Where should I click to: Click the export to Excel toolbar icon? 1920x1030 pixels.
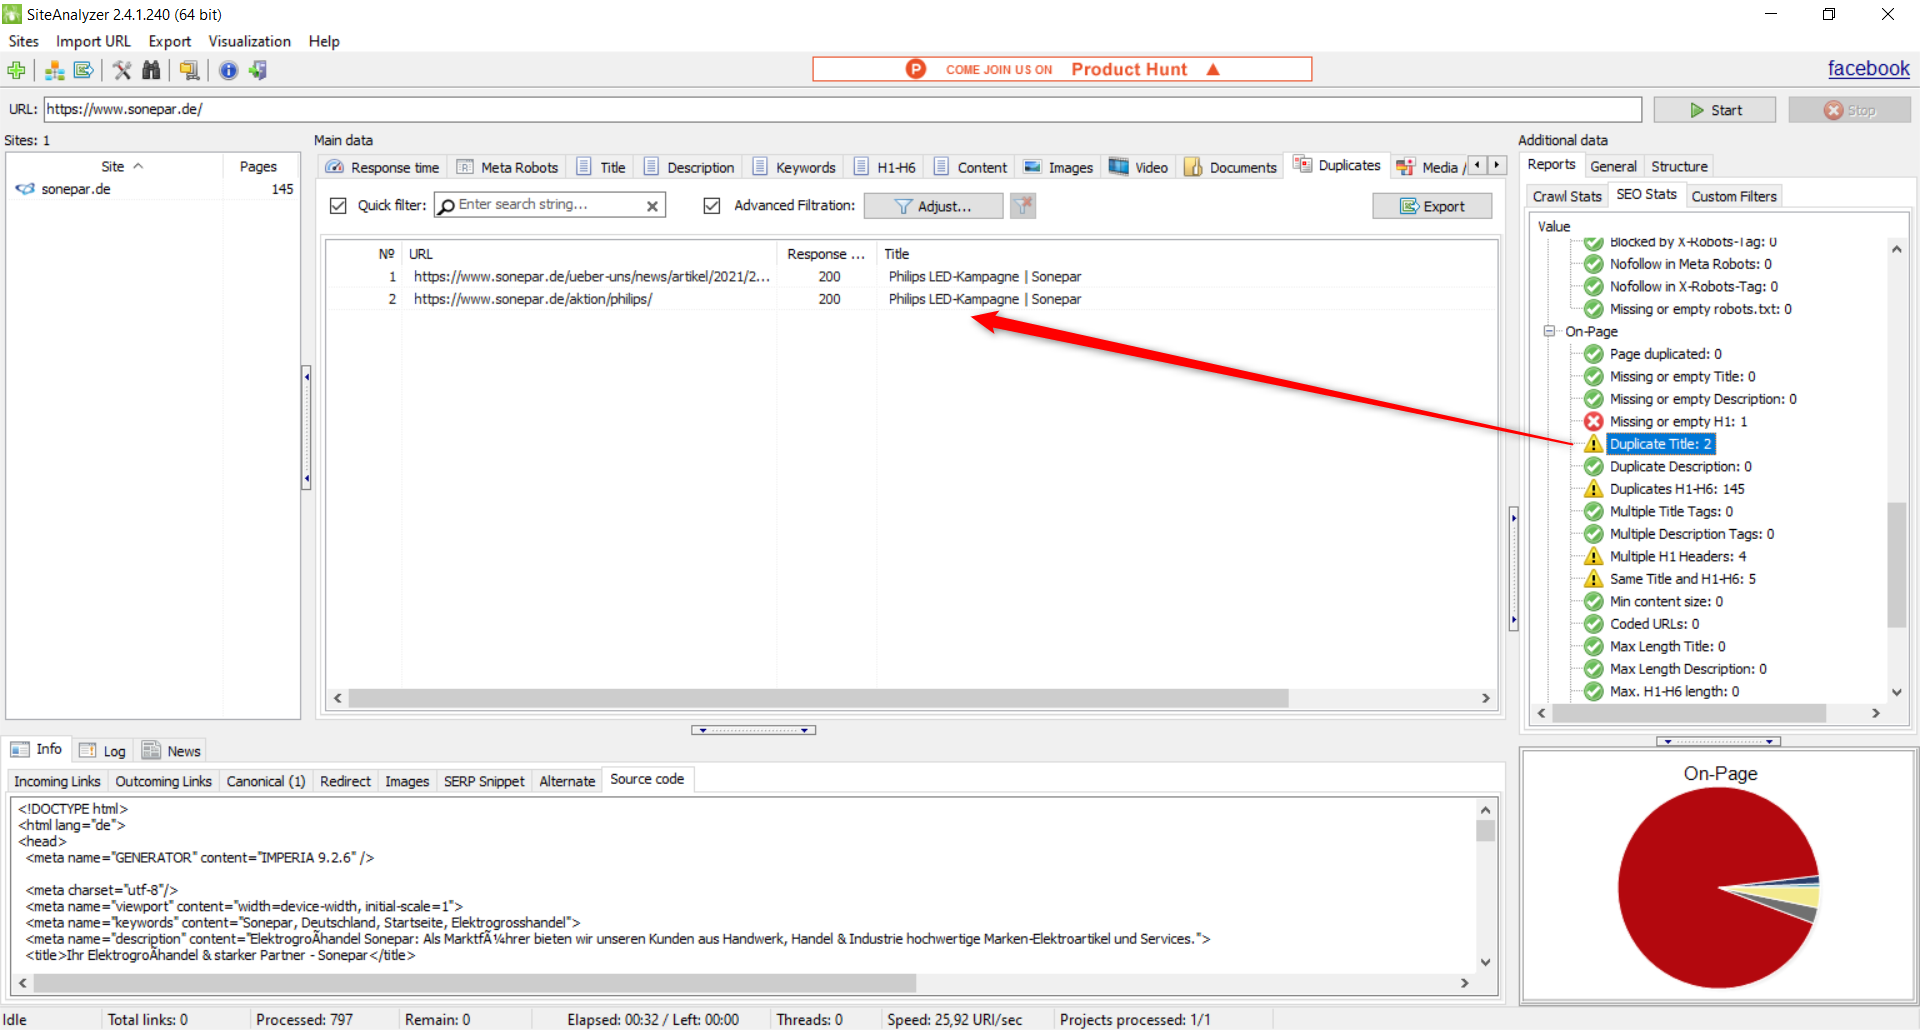tap(84, 70)
